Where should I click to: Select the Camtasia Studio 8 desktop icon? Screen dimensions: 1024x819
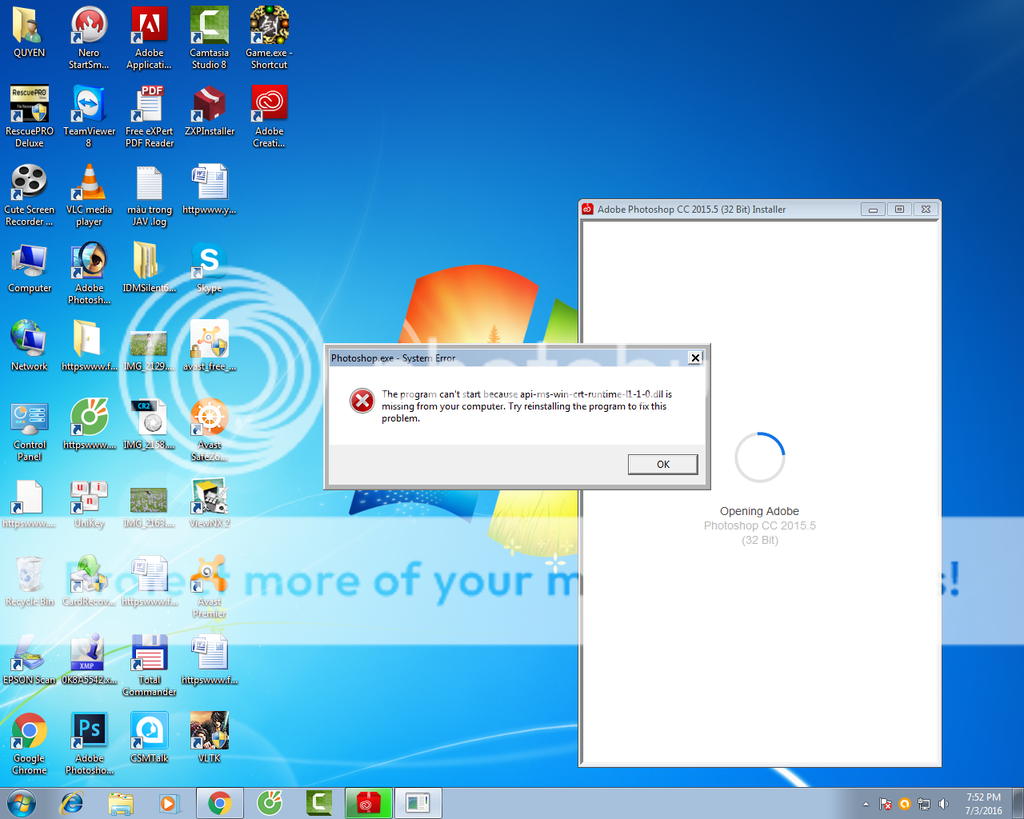pos(209,38)
